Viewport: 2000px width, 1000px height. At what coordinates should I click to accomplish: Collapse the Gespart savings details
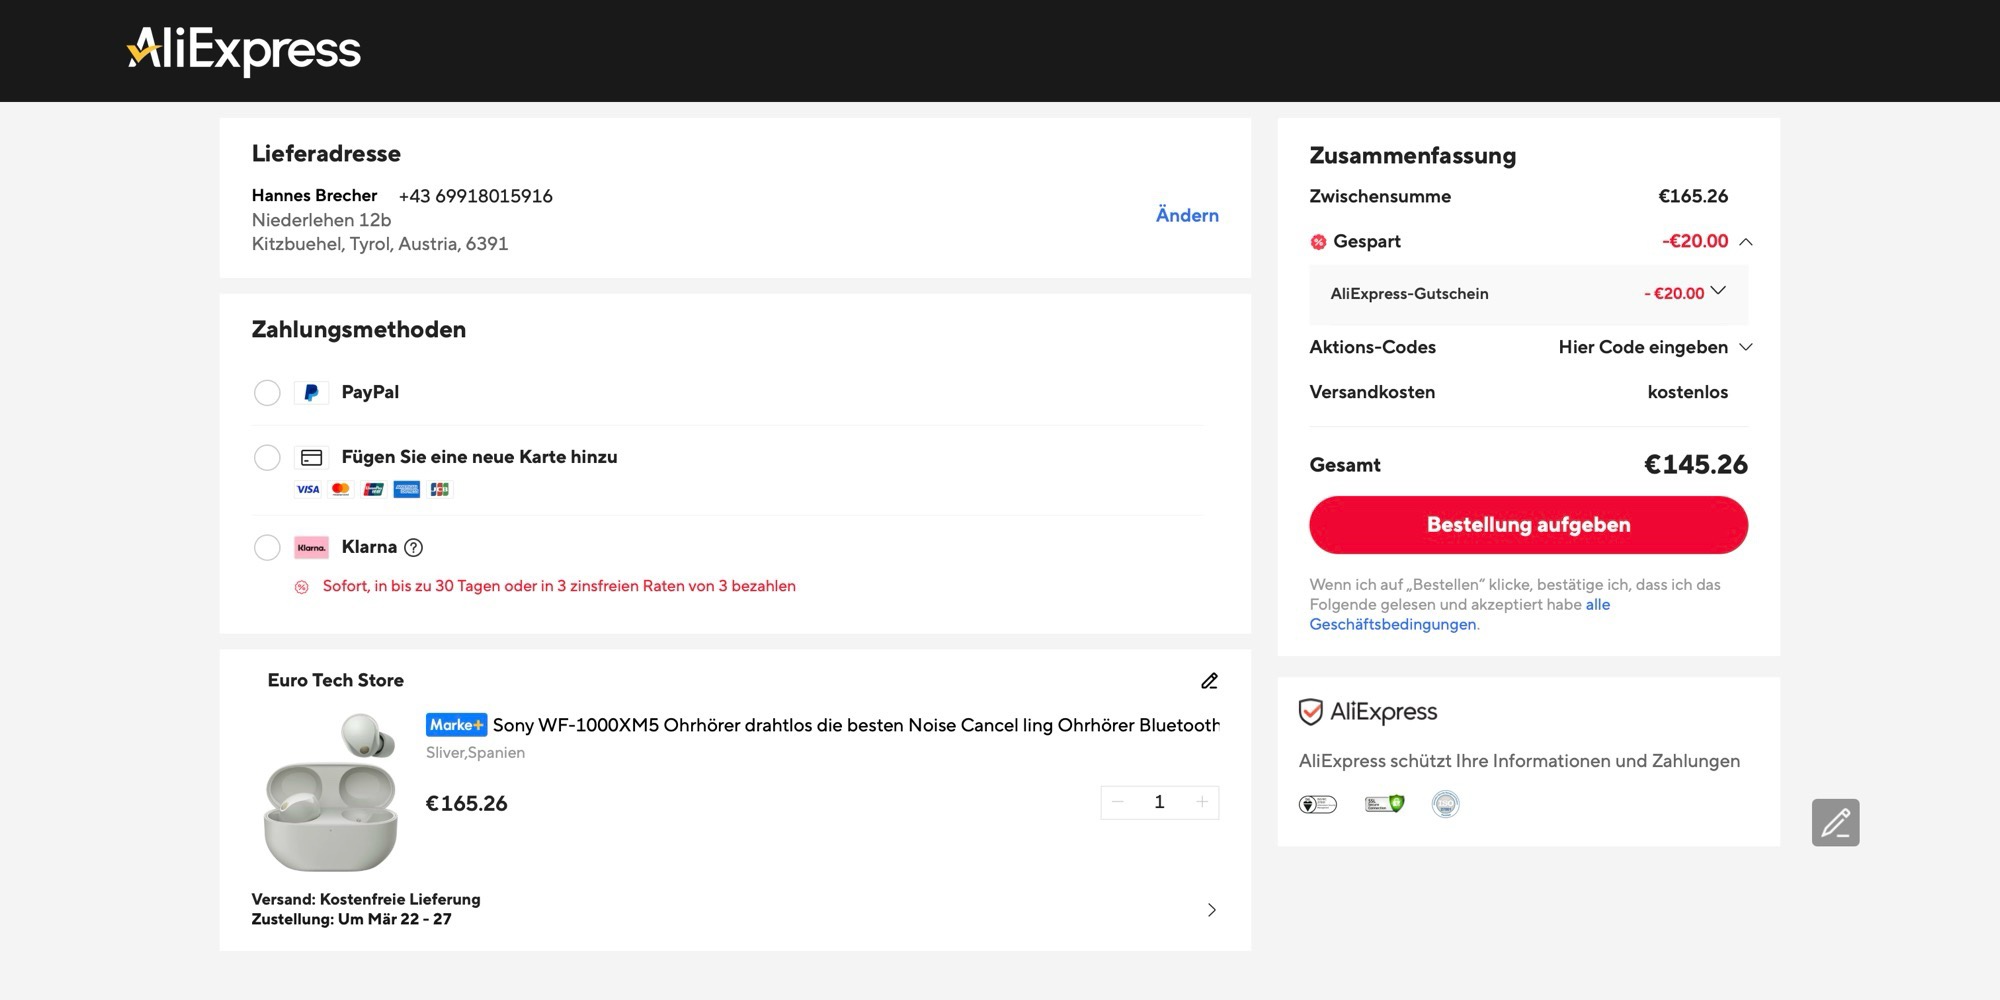[x=1746, y=242]
